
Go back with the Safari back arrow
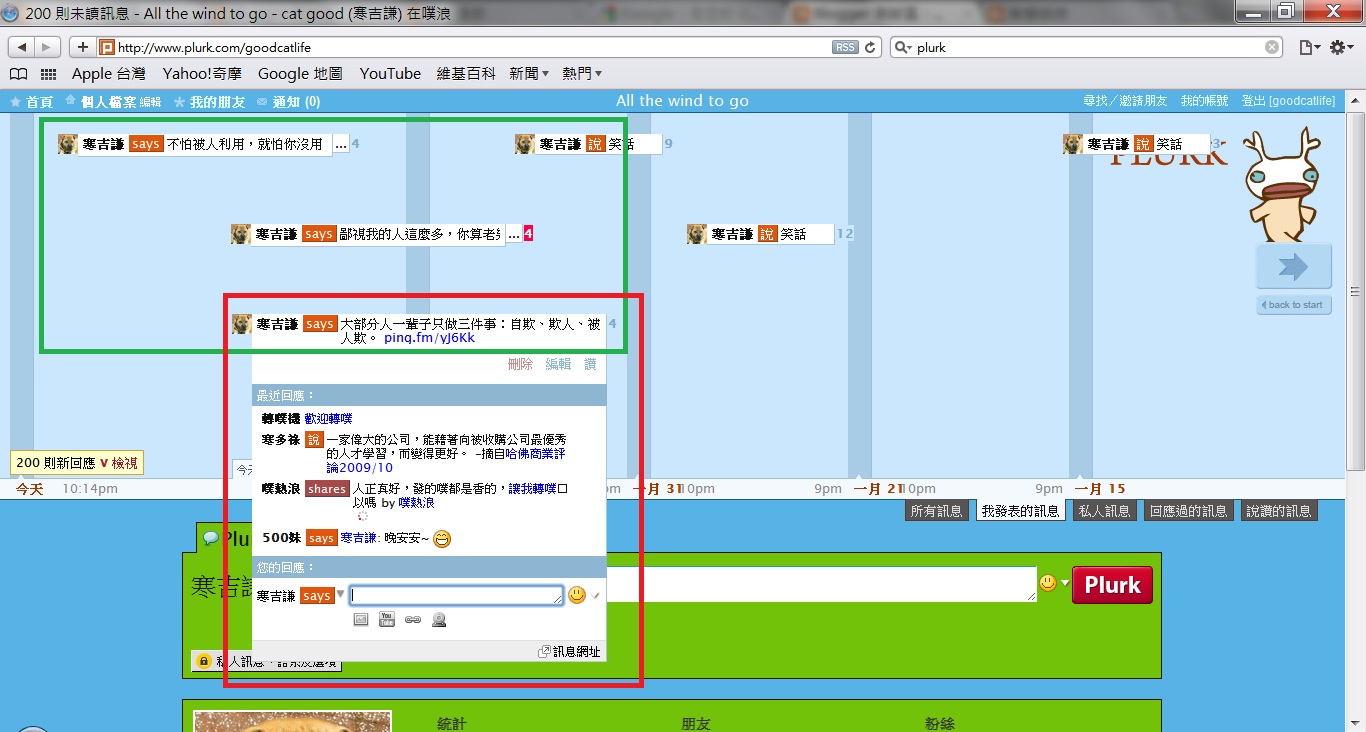coord(22,47)
